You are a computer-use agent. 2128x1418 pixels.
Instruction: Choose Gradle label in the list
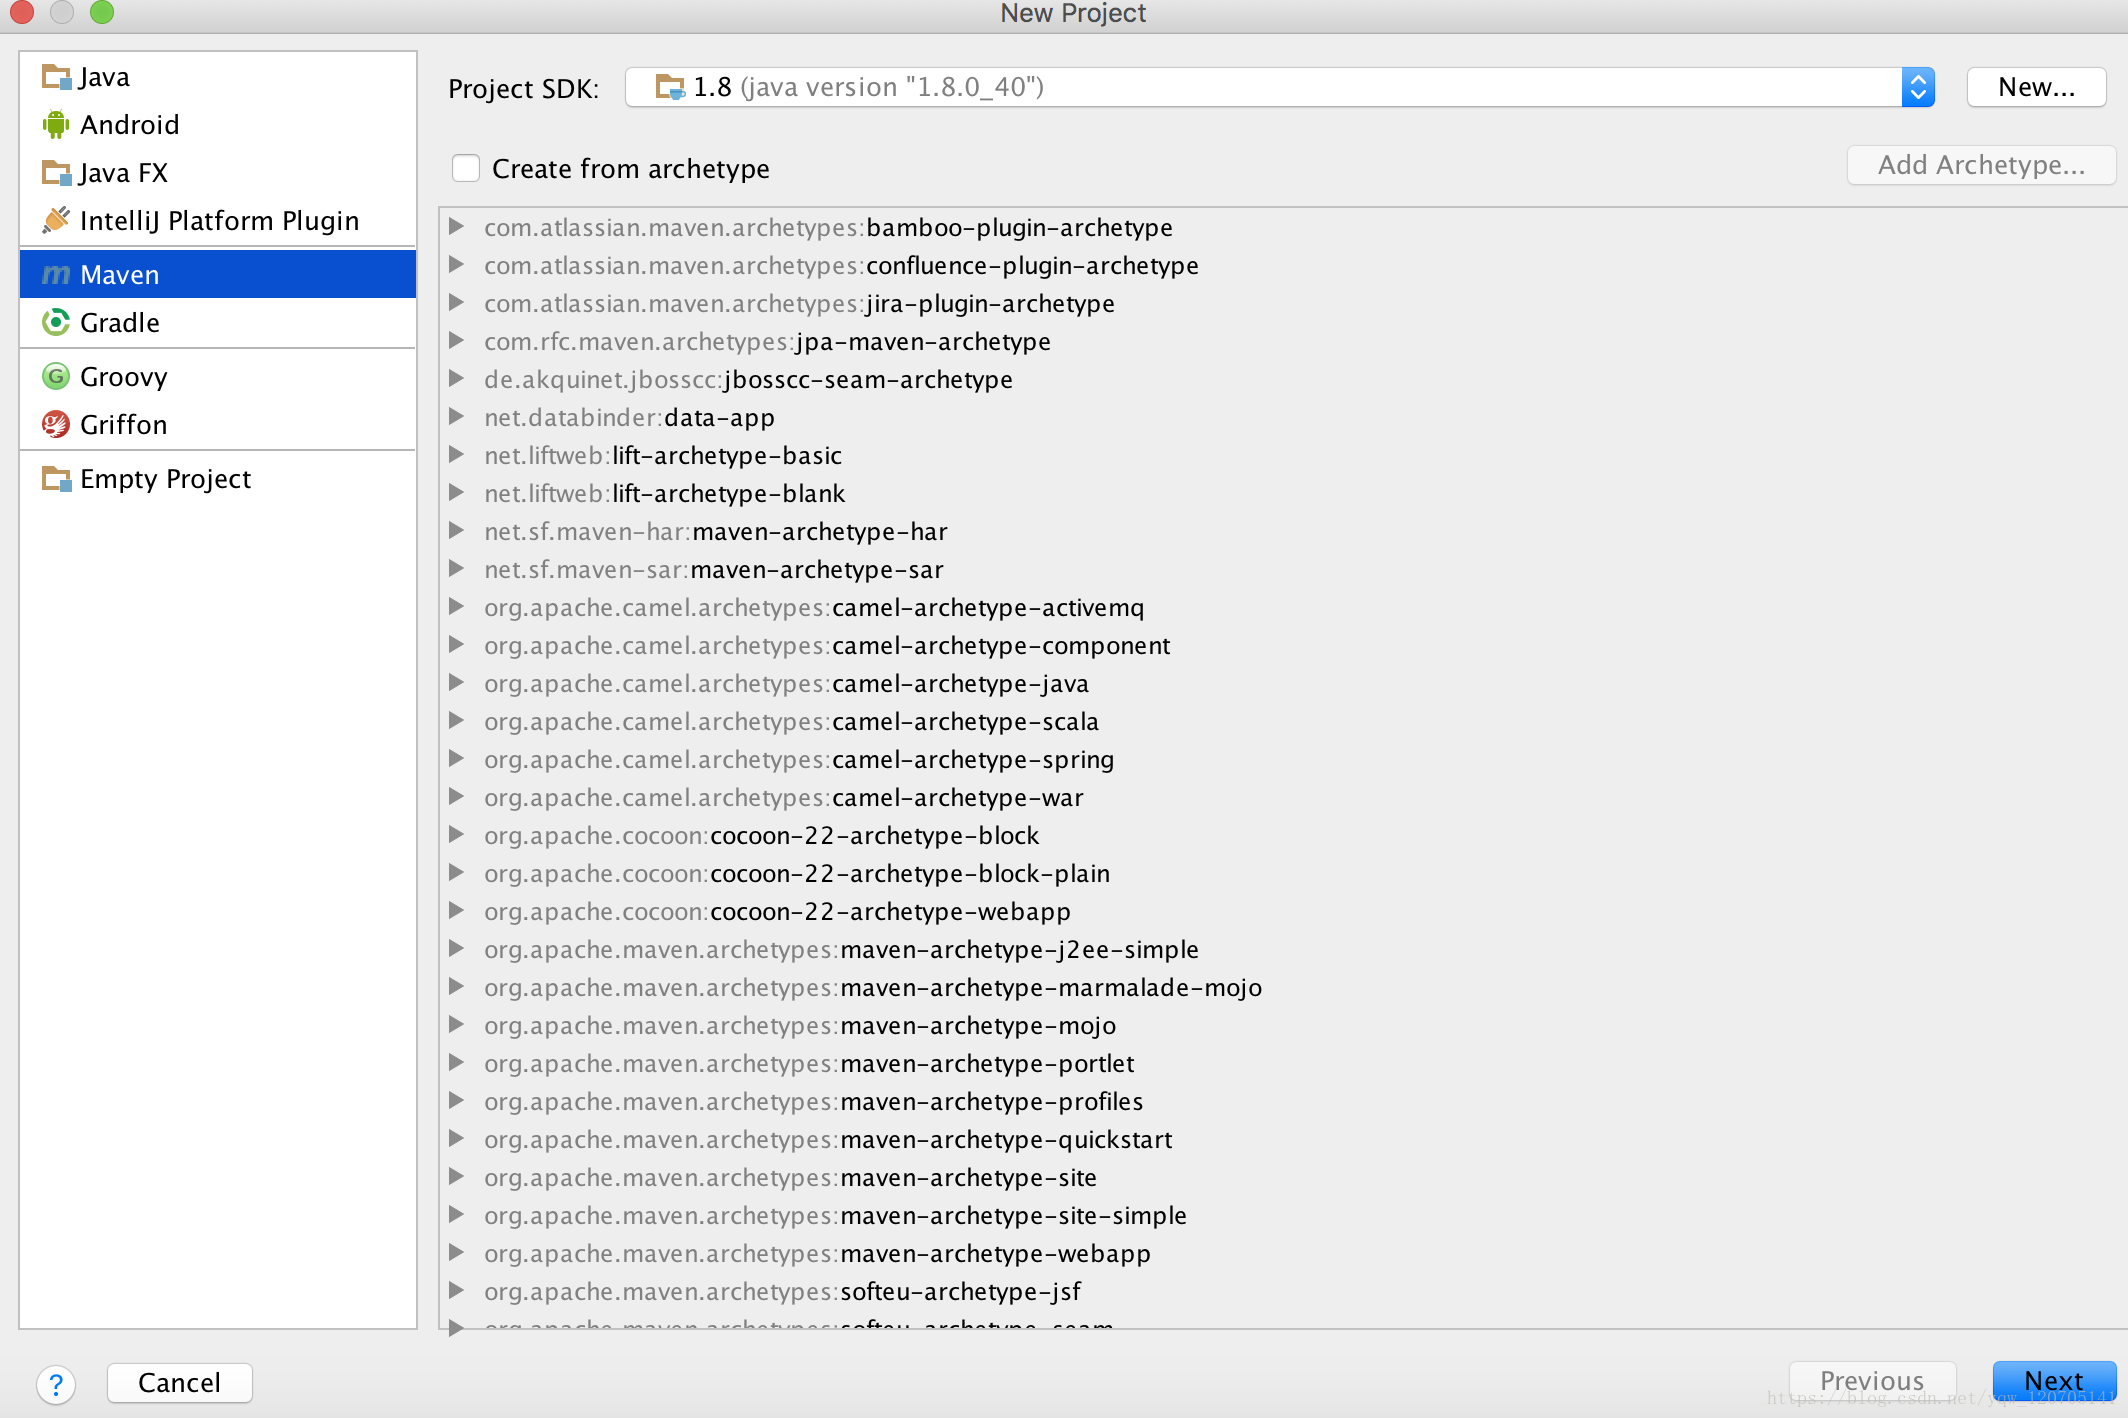pos(120,323)
